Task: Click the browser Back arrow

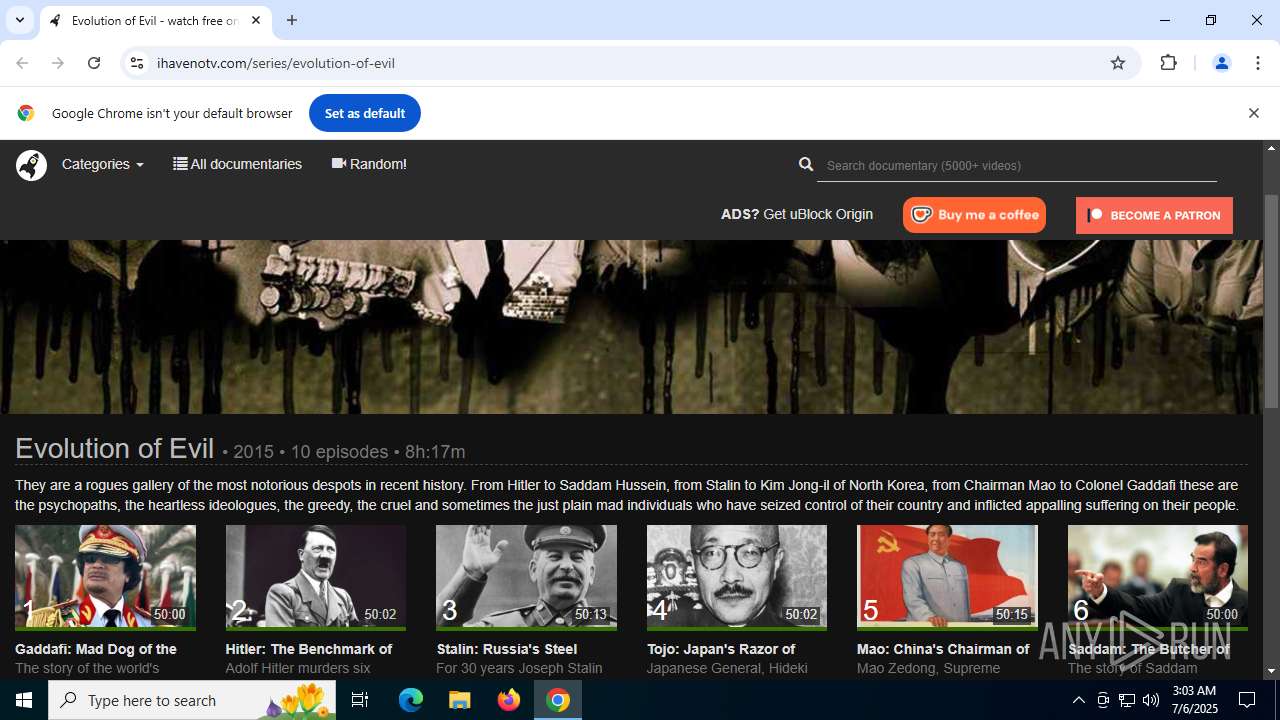Action: [22, 63]
